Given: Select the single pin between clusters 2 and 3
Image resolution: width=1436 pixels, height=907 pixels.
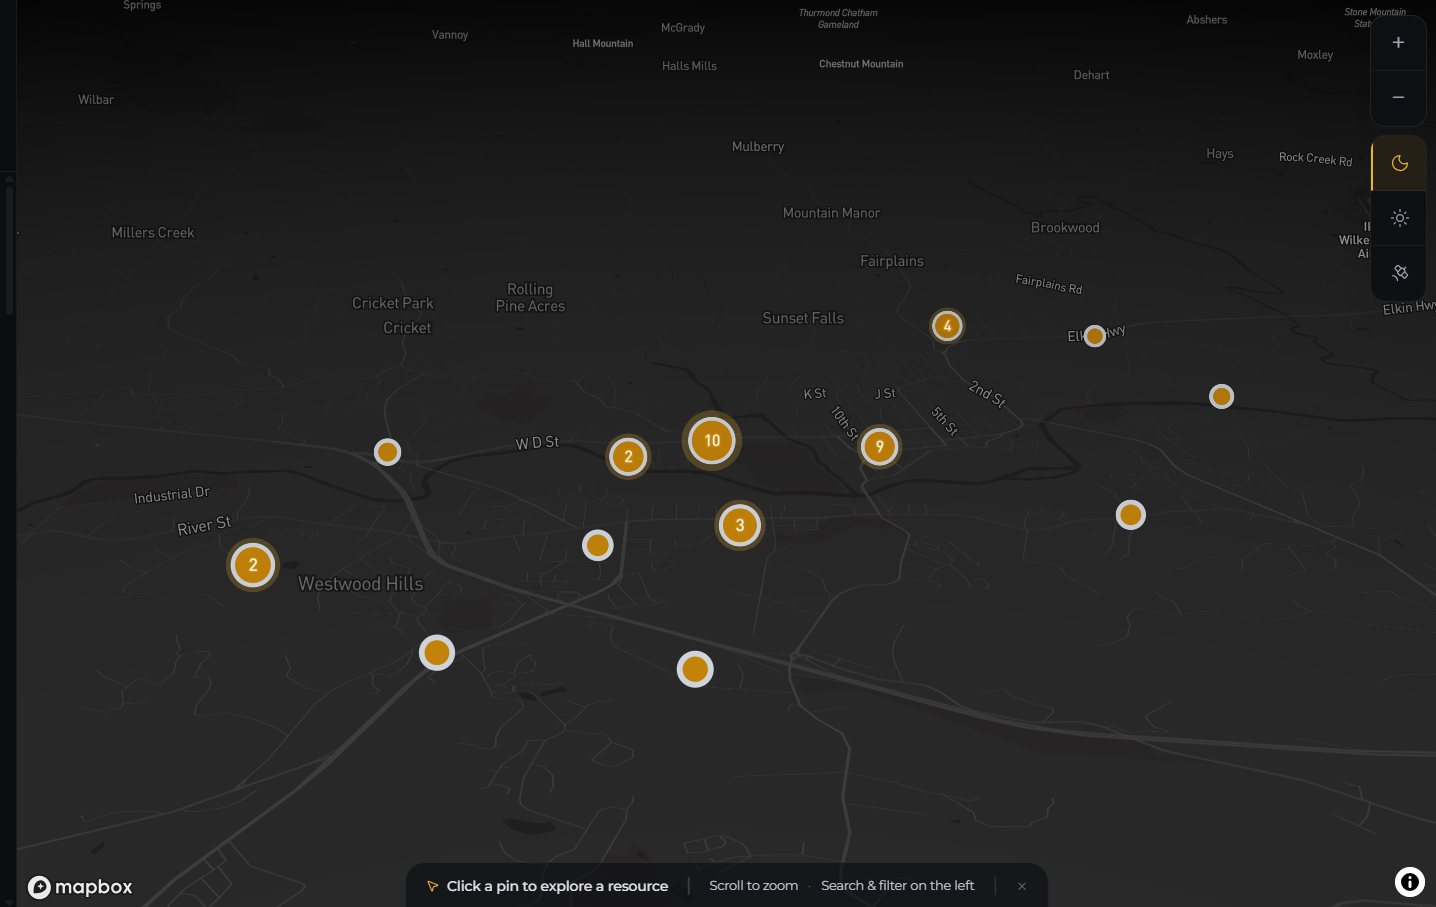Looking at the screenshot, I should pyautogui.click(x=598, y=545).
